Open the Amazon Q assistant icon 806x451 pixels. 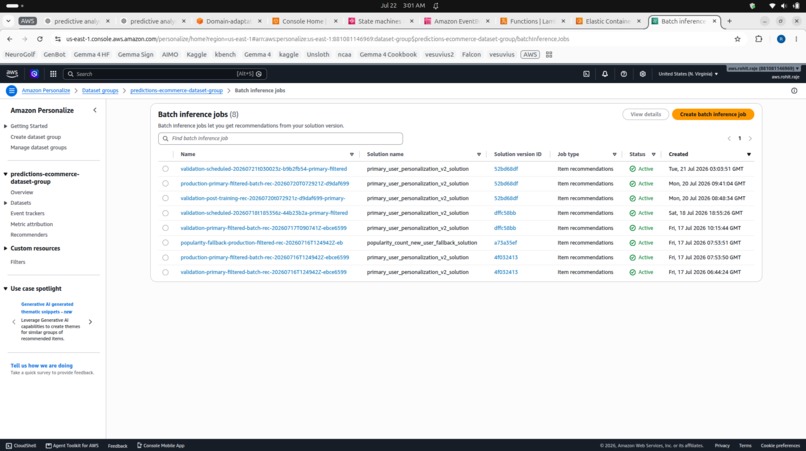34,74
